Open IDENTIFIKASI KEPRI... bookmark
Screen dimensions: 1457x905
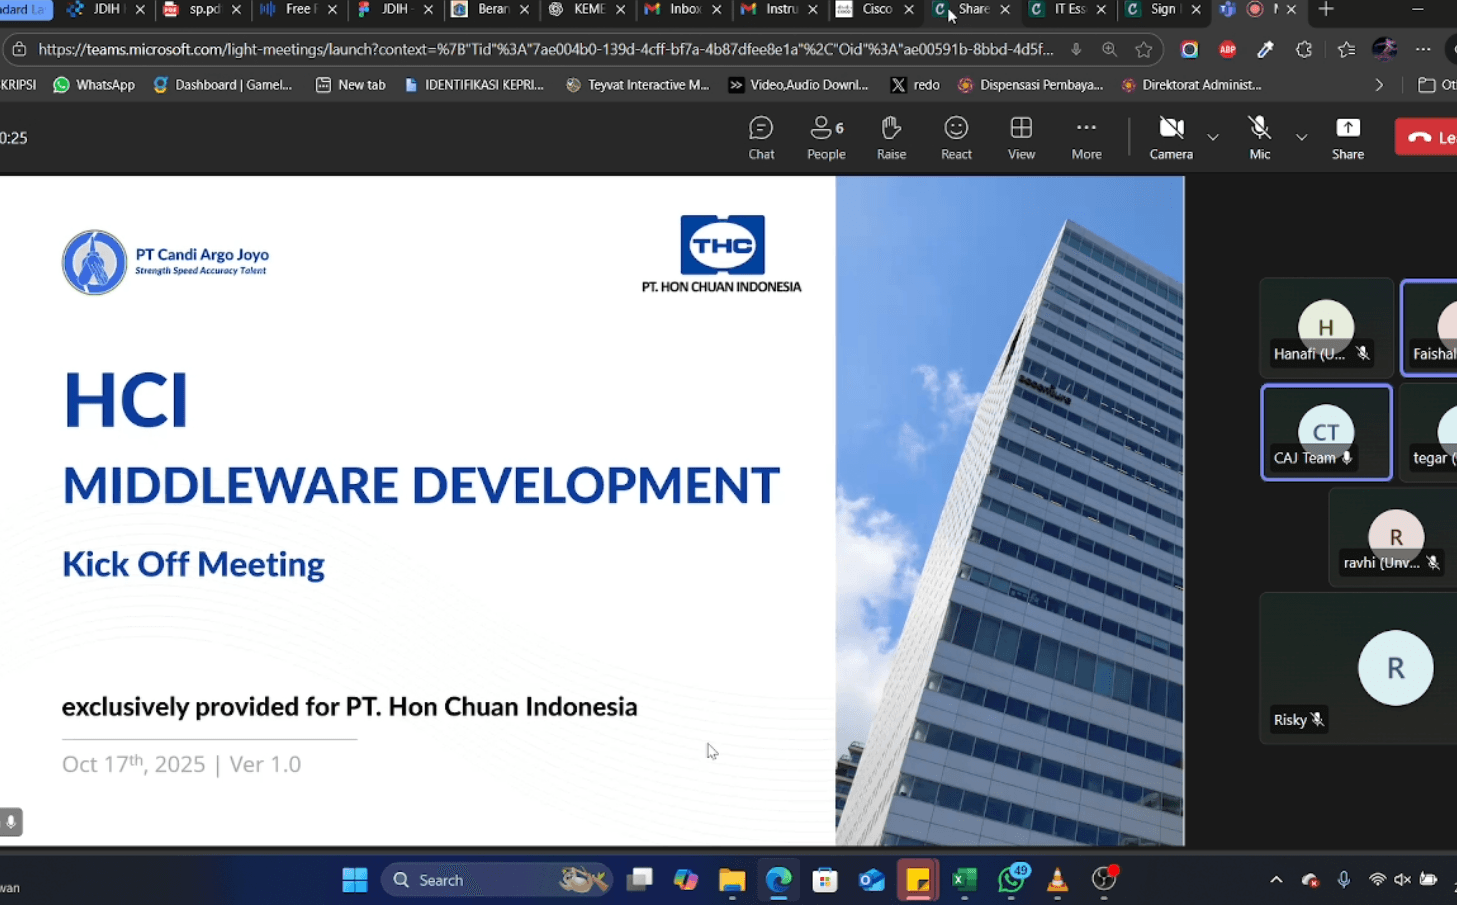point(474,85)
